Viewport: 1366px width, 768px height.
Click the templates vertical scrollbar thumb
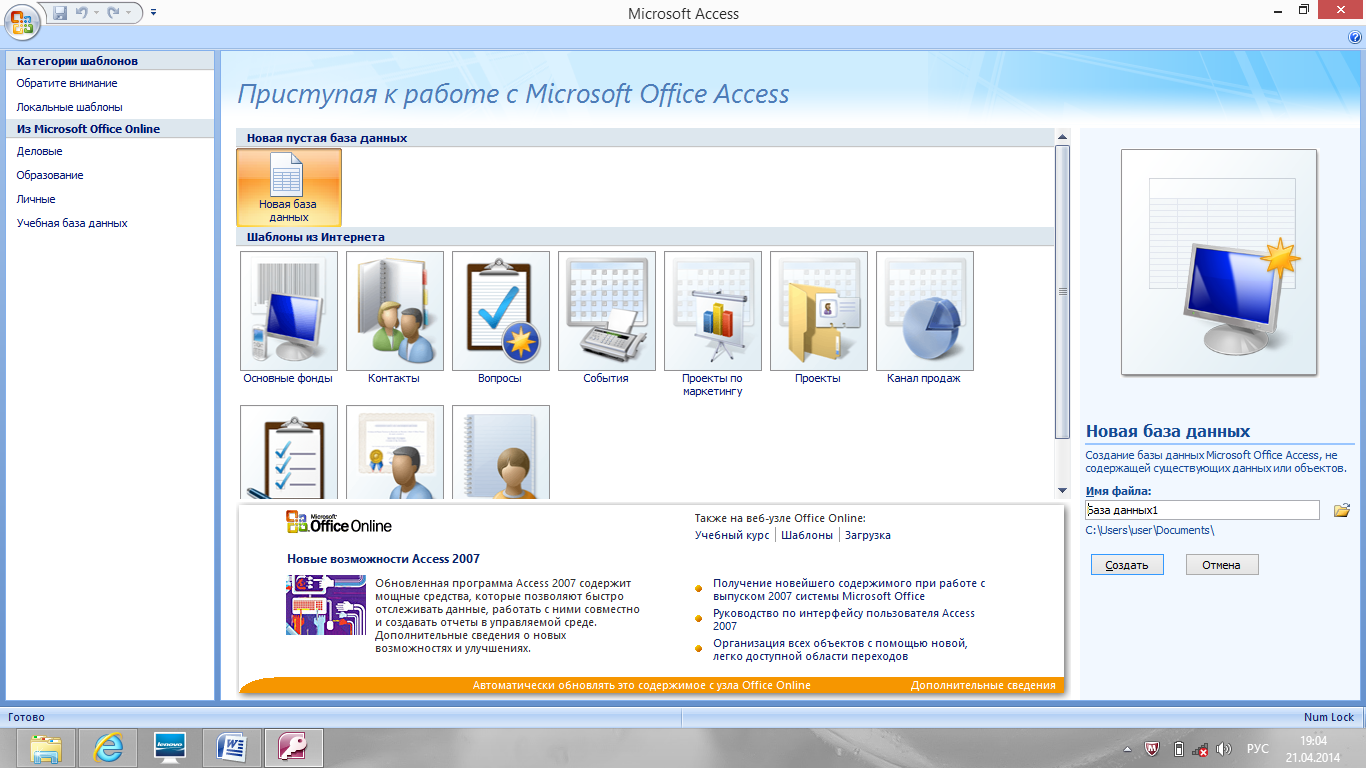(1062, 291)
